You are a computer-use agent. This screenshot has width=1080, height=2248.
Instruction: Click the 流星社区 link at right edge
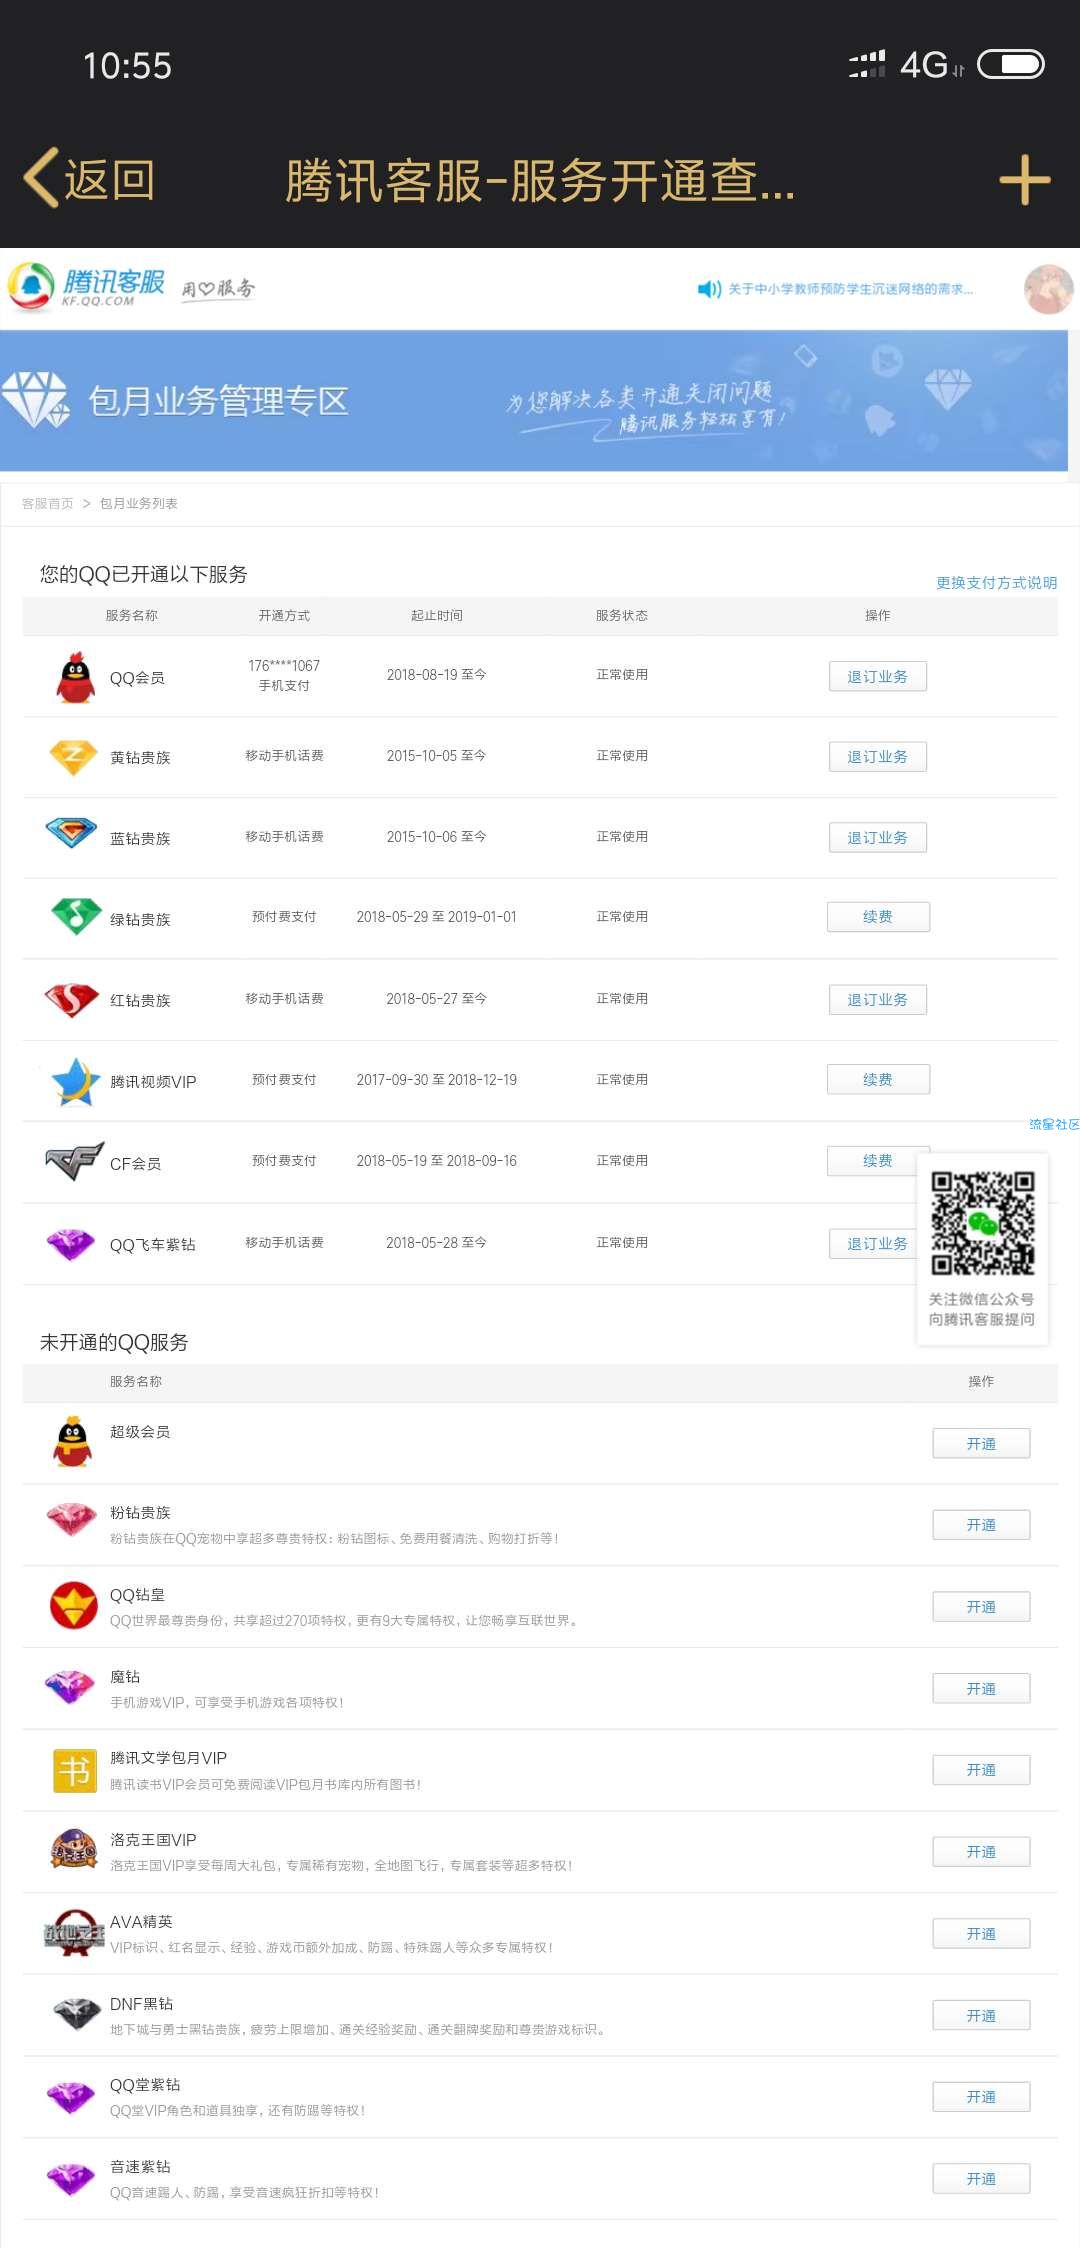(1054, 1125)
